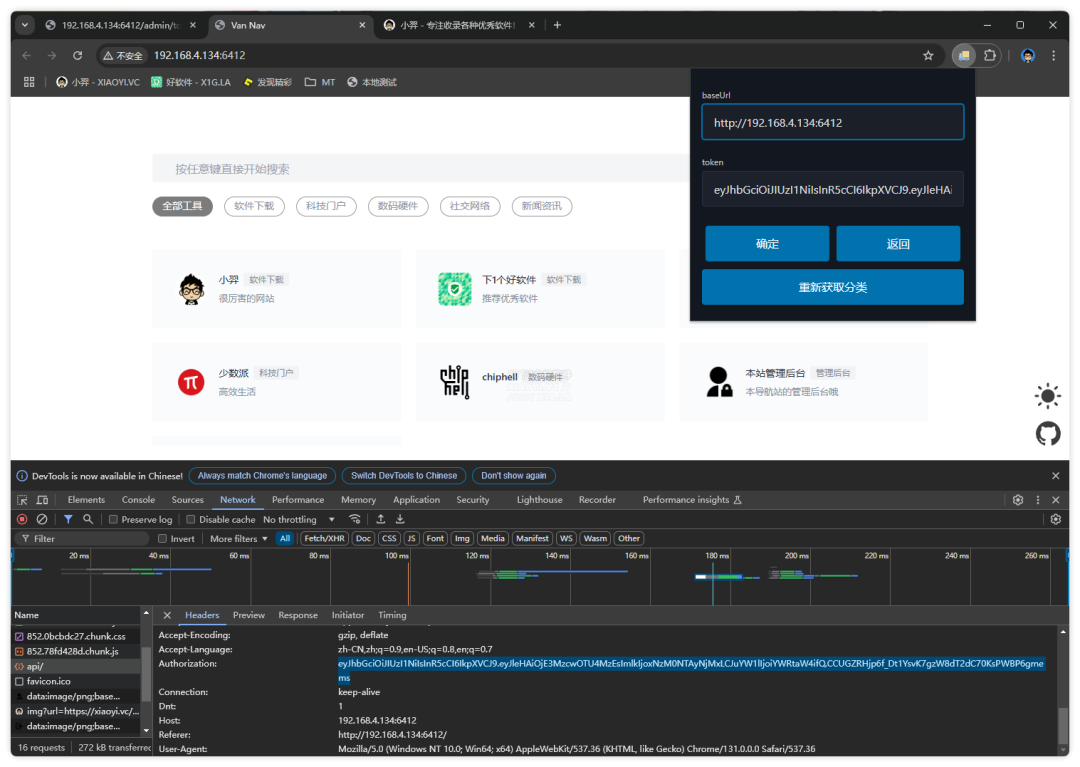The height and width of the screenshot is (767, 1080).
Task: Bookmark this page with the star icon
Action: tap(928, 55)
